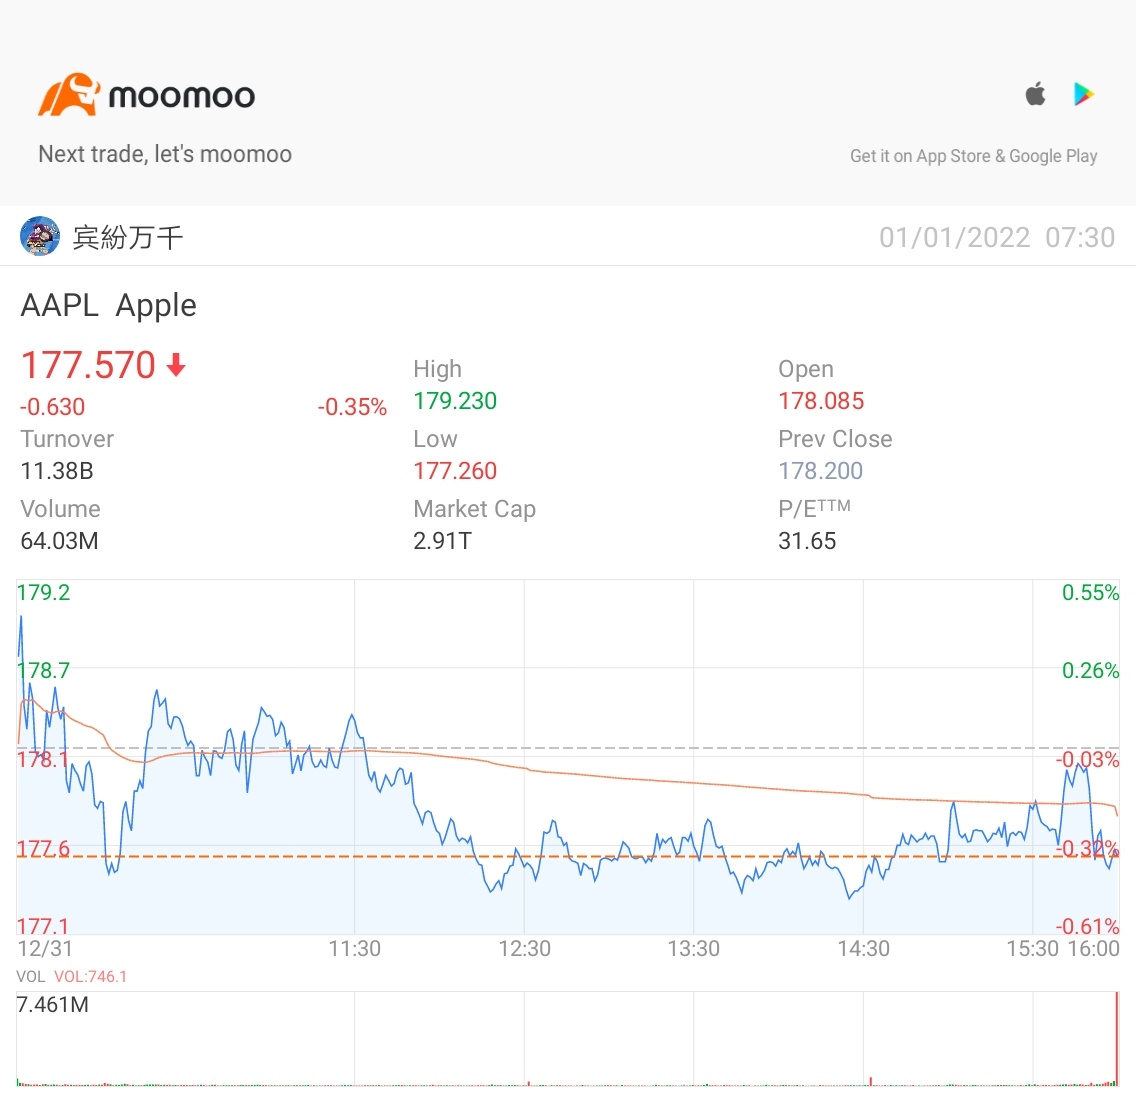Select username 宾紛万千

pyautogui.click(x=128, y=238)
